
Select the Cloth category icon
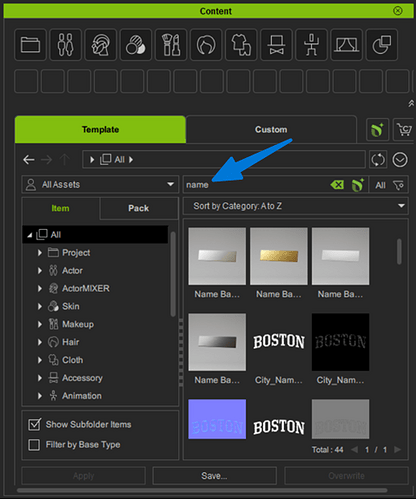pos(241,45)
